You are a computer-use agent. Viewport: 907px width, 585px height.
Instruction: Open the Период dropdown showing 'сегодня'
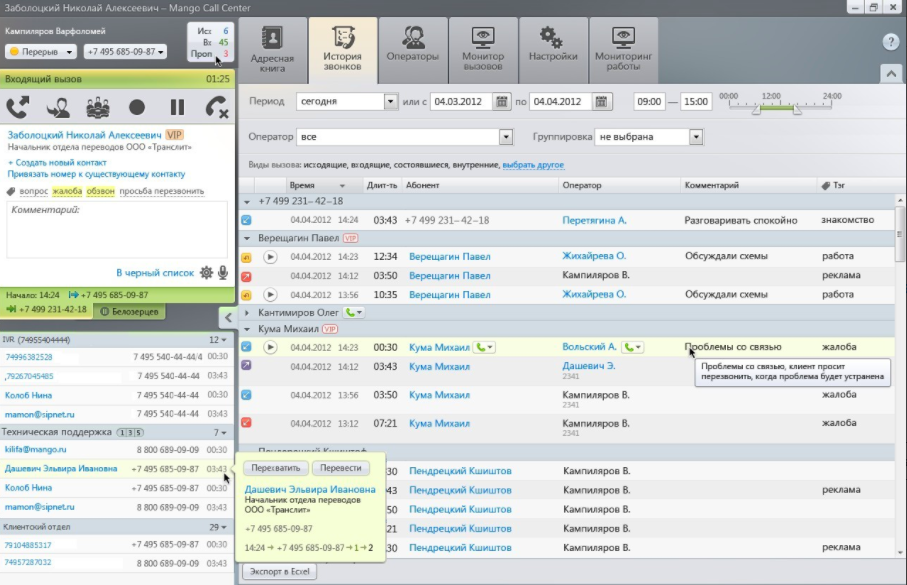click(x=390, y=101)
